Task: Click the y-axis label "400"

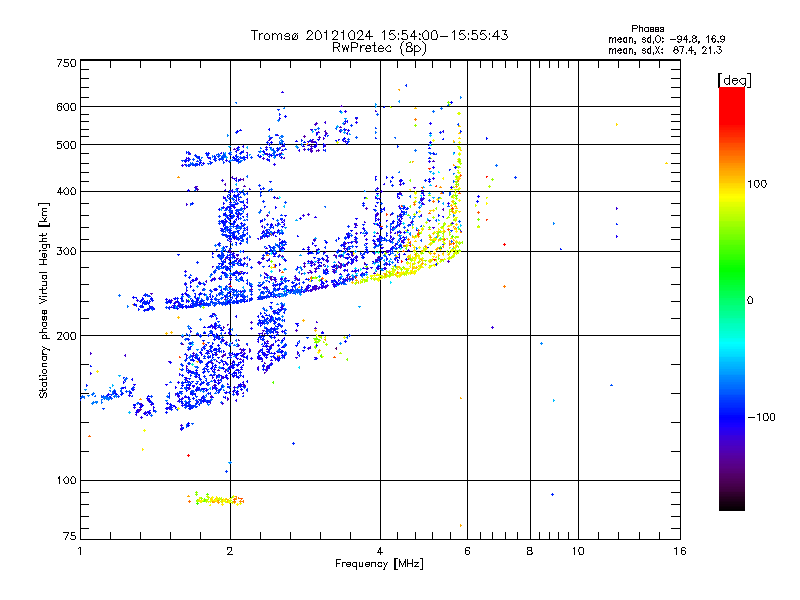Action: click(66, 191)
